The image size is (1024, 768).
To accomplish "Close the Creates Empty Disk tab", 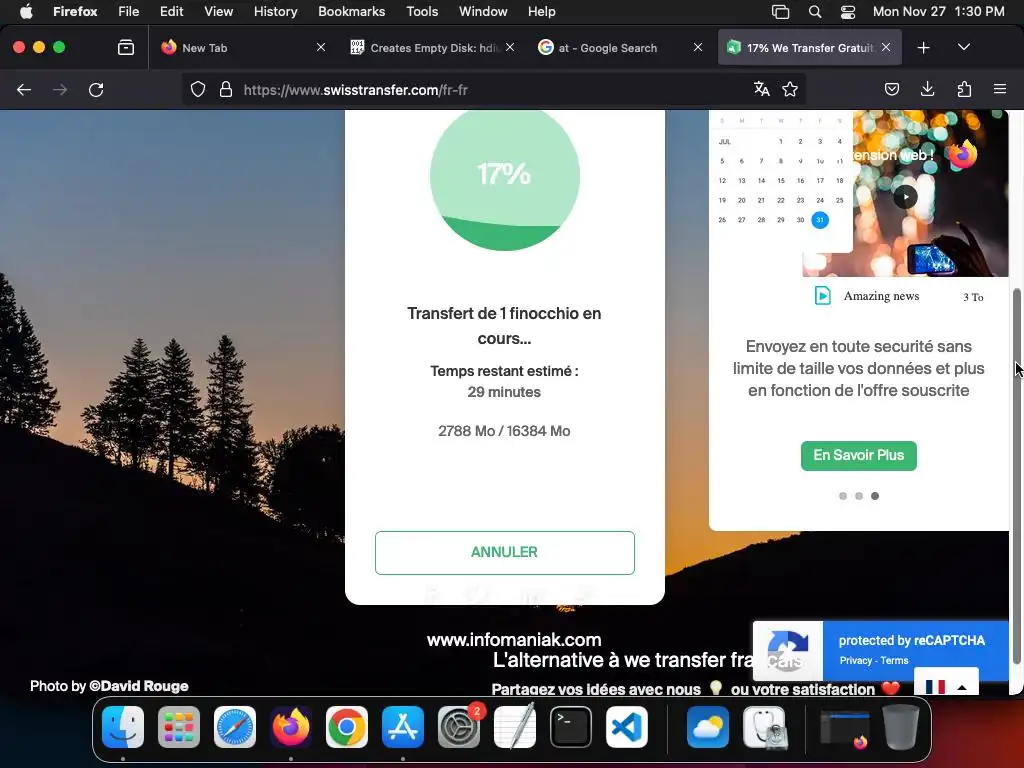I will point(510,47).
